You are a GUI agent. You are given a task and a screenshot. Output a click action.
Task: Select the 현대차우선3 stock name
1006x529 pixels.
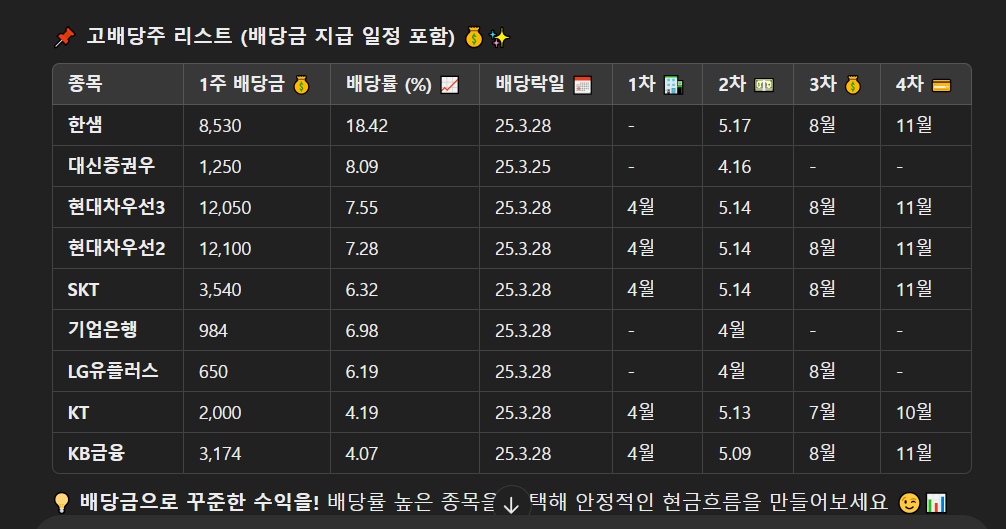click(117, 207)
